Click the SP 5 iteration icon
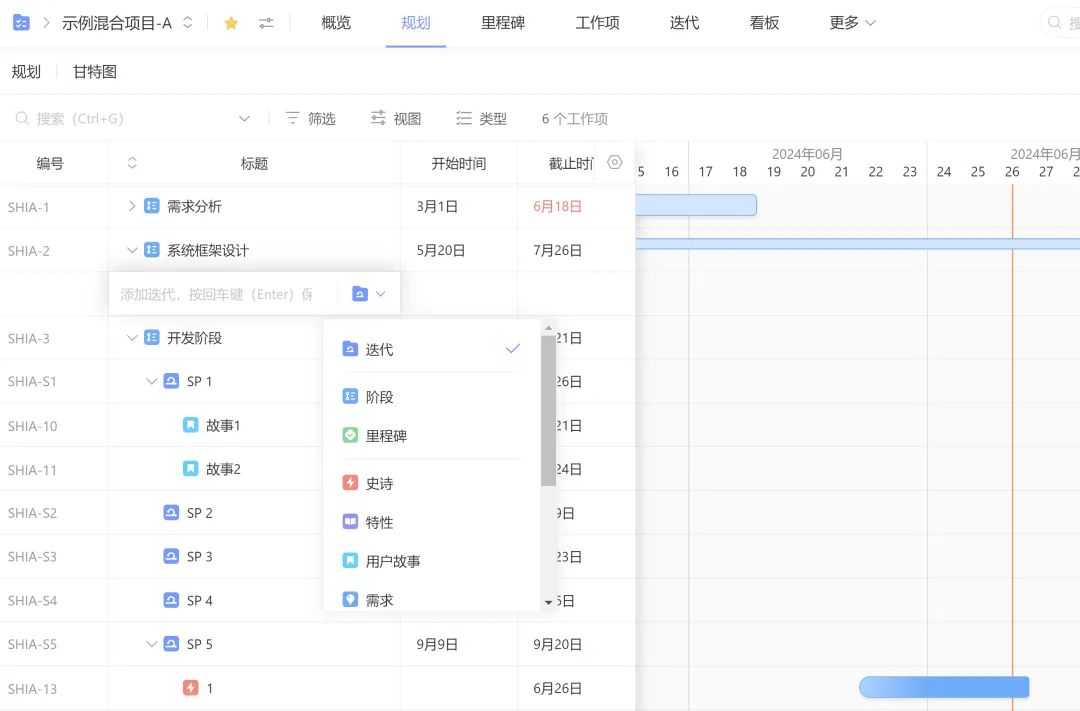 [172, 644]
